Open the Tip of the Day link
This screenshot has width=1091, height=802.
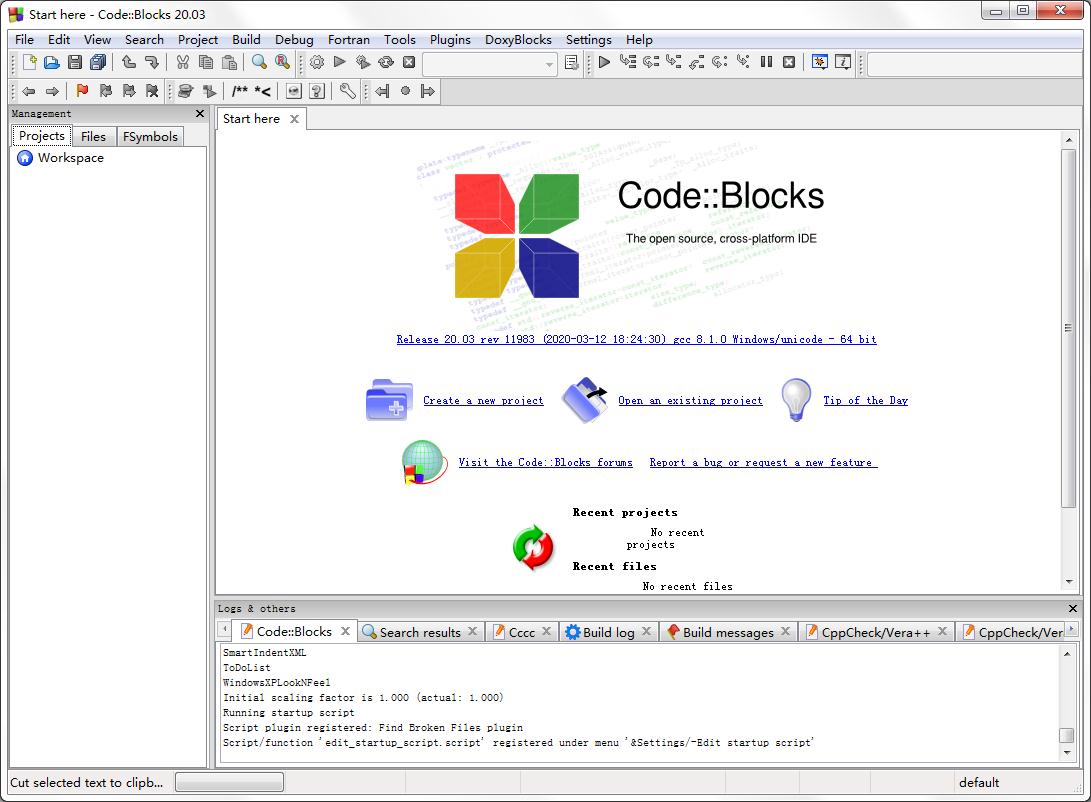tap(866, 400)
